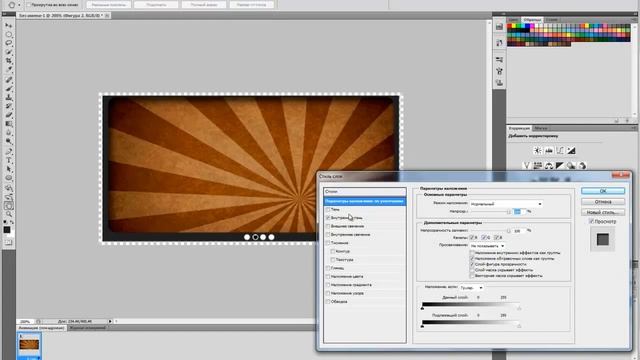Click OK in Layer Style dialog

pyautogui.click(x=603, y=191)
